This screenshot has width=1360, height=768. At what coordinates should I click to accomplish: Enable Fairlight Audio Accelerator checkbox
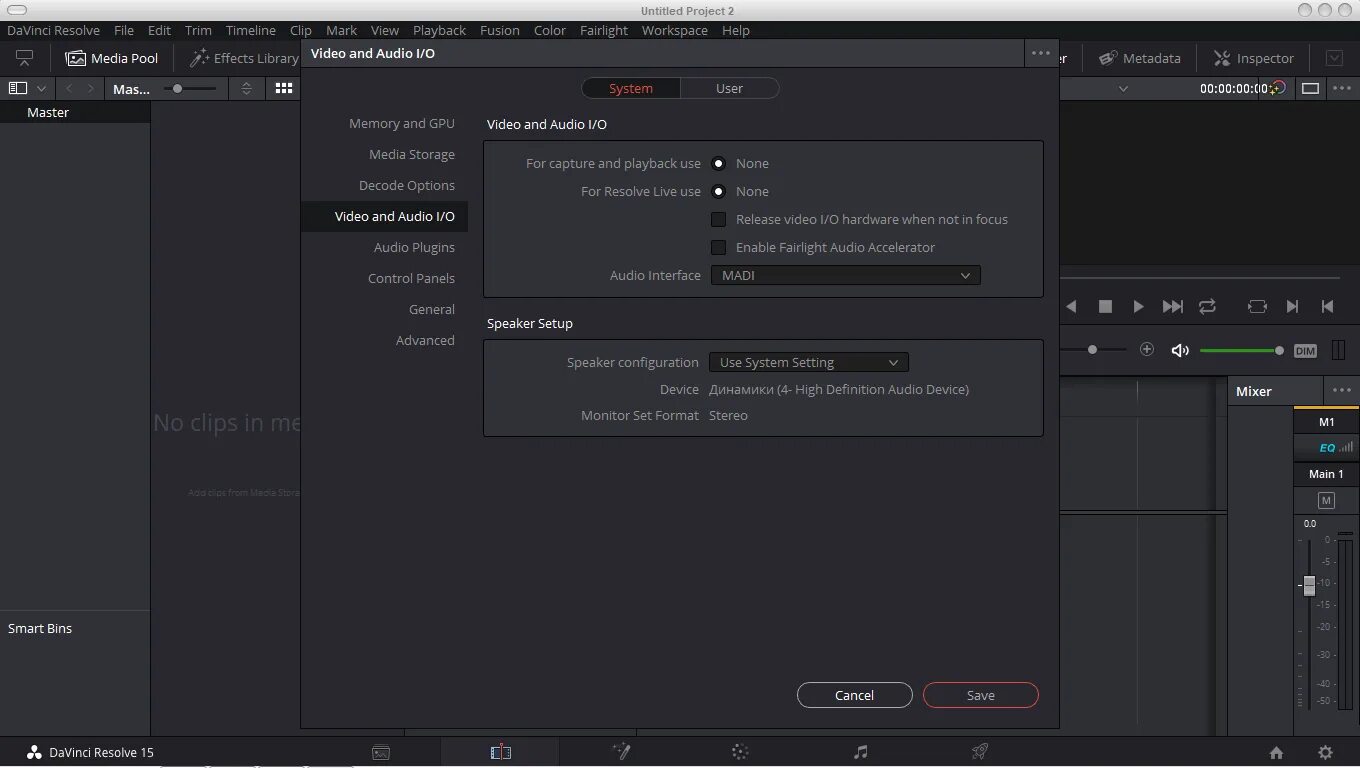(718, 247)
